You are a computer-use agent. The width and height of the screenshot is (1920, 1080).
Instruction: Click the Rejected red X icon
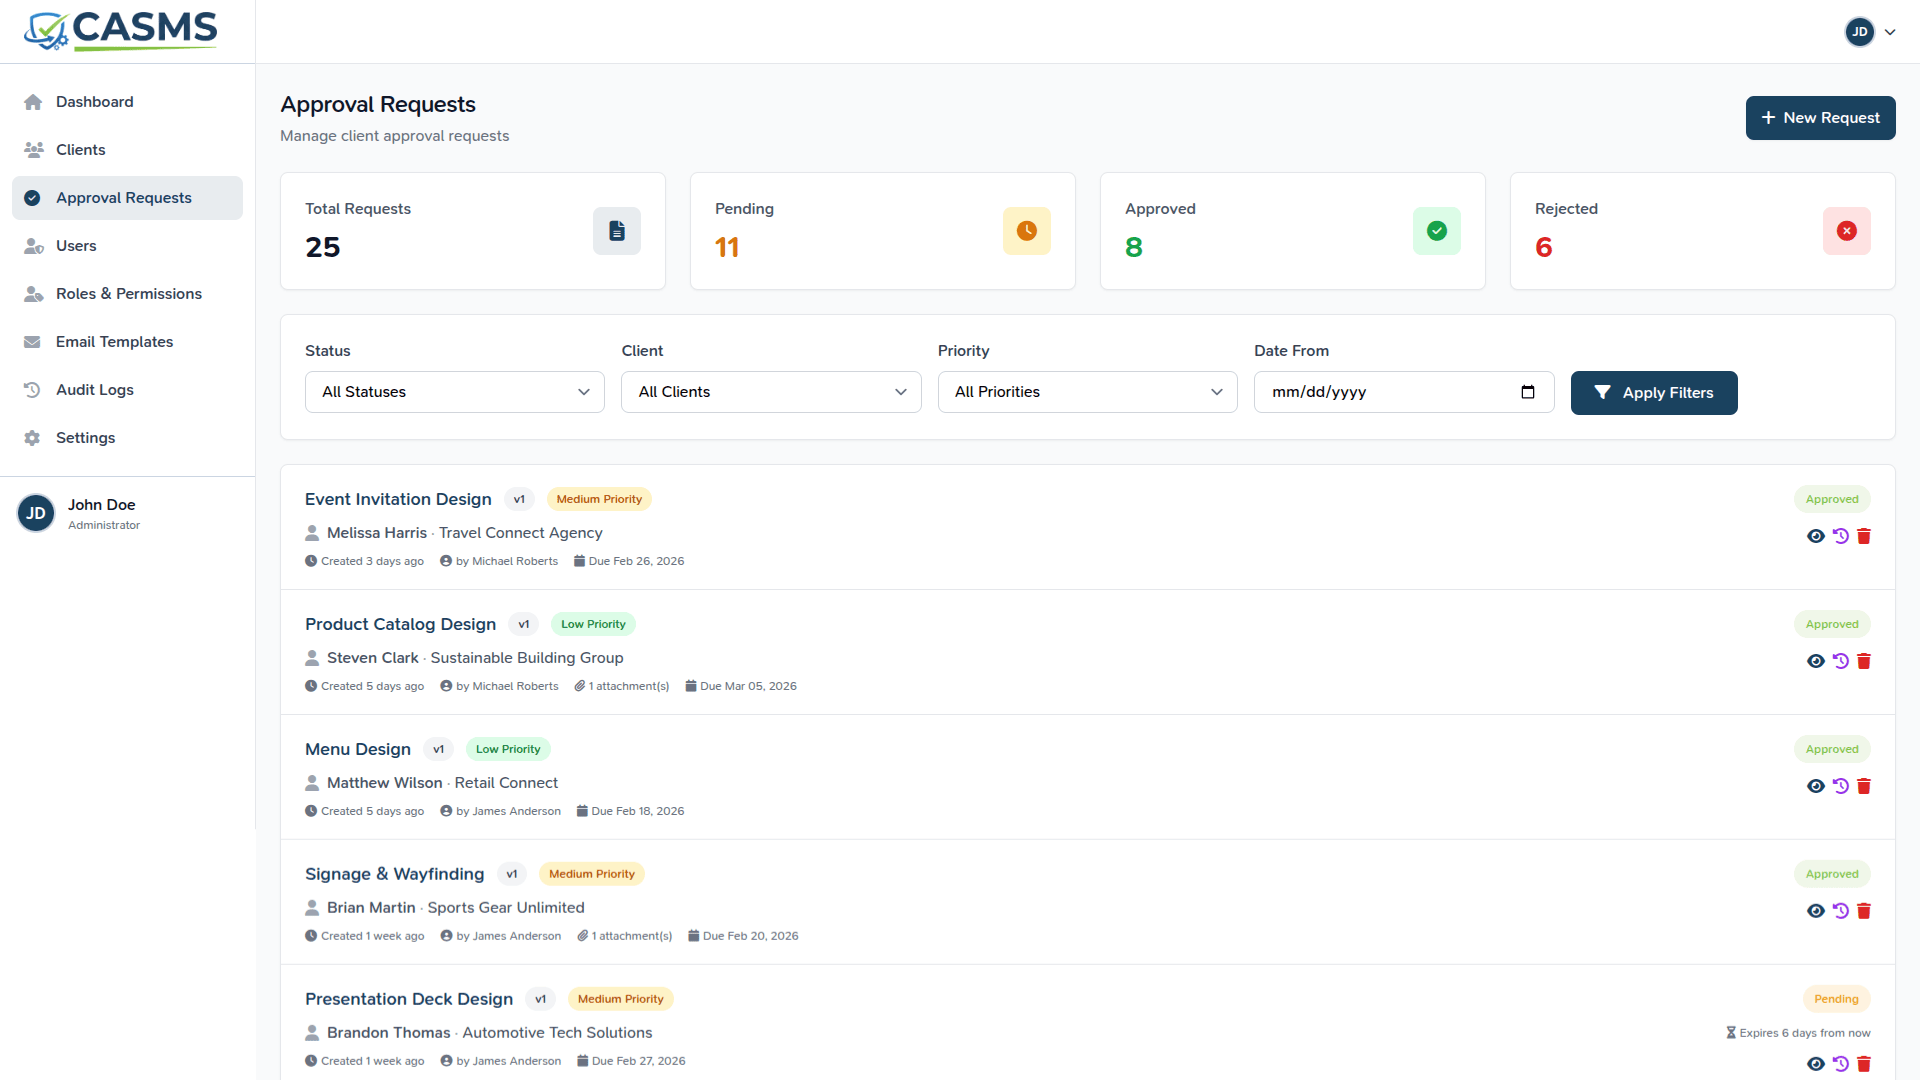coord(1846,231)
